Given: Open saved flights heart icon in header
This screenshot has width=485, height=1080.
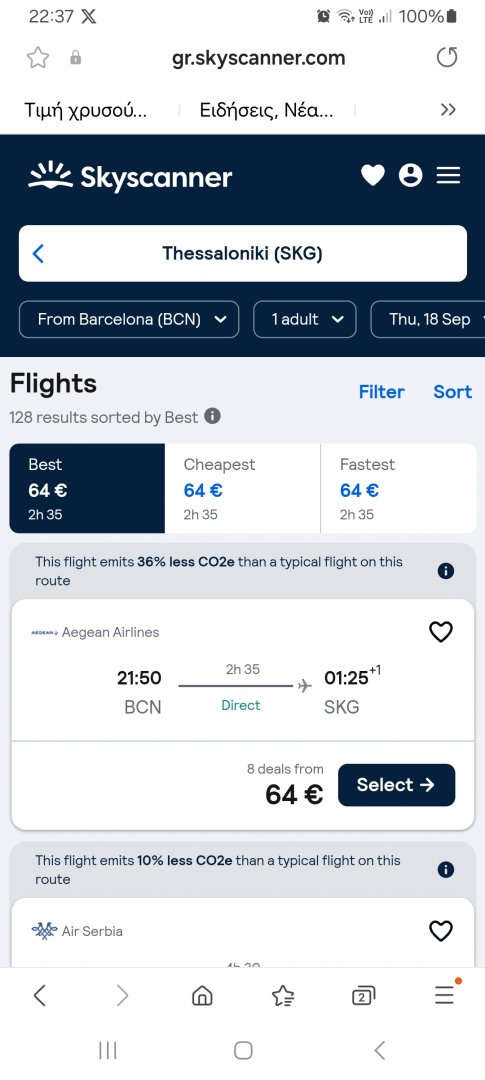Looking at the screenshot, I should coord(373,176).
